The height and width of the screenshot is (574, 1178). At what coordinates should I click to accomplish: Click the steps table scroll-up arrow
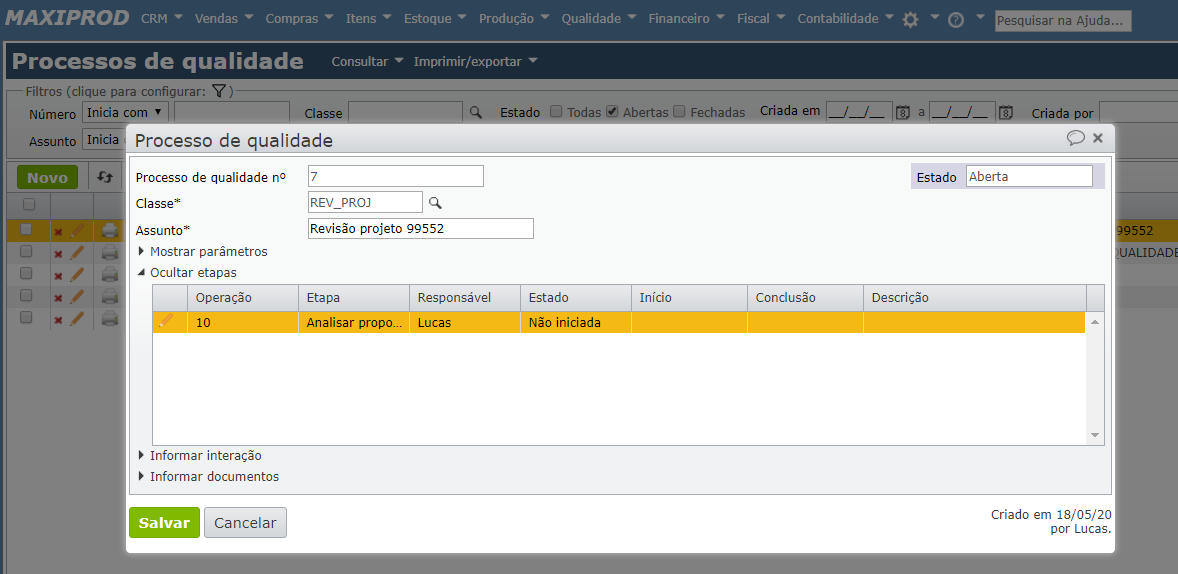1095,322
